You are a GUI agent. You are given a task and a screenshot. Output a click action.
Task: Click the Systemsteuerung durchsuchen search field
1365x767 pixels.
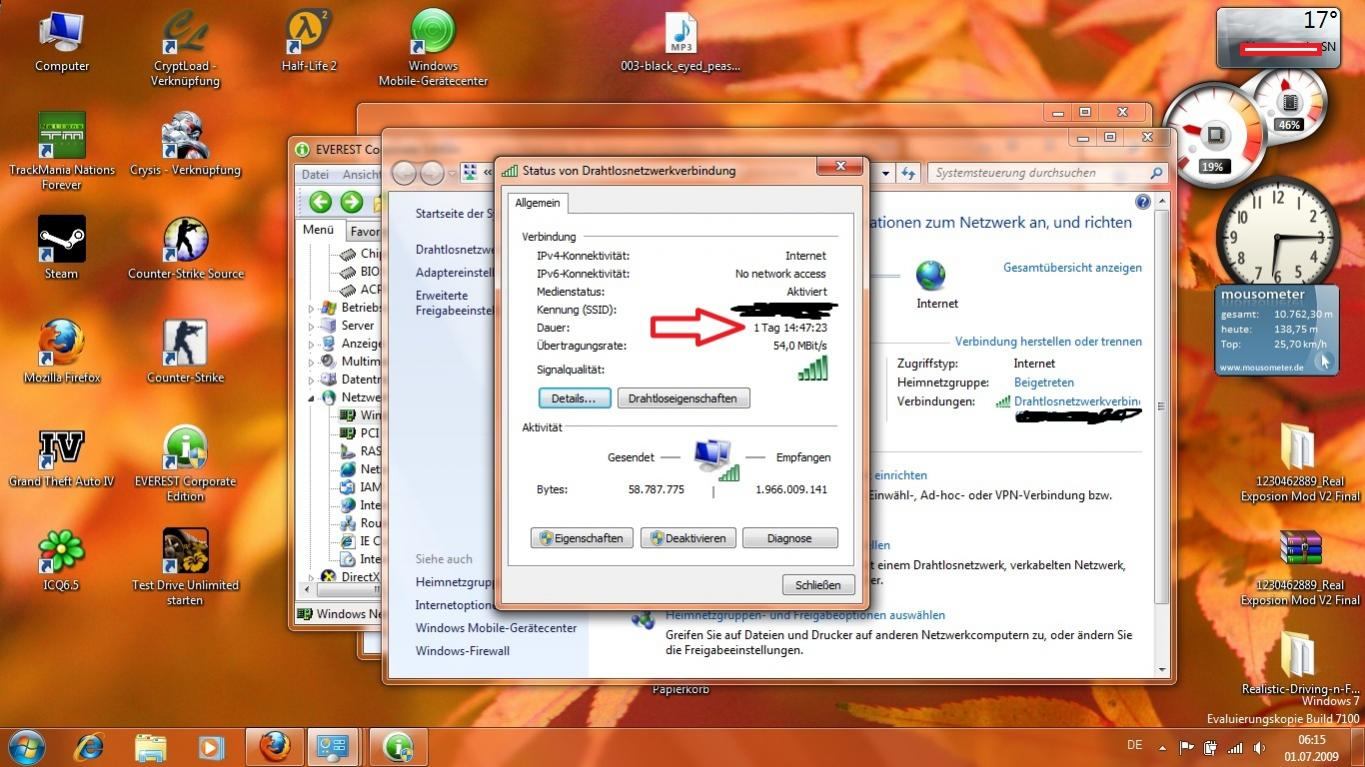1048,173
